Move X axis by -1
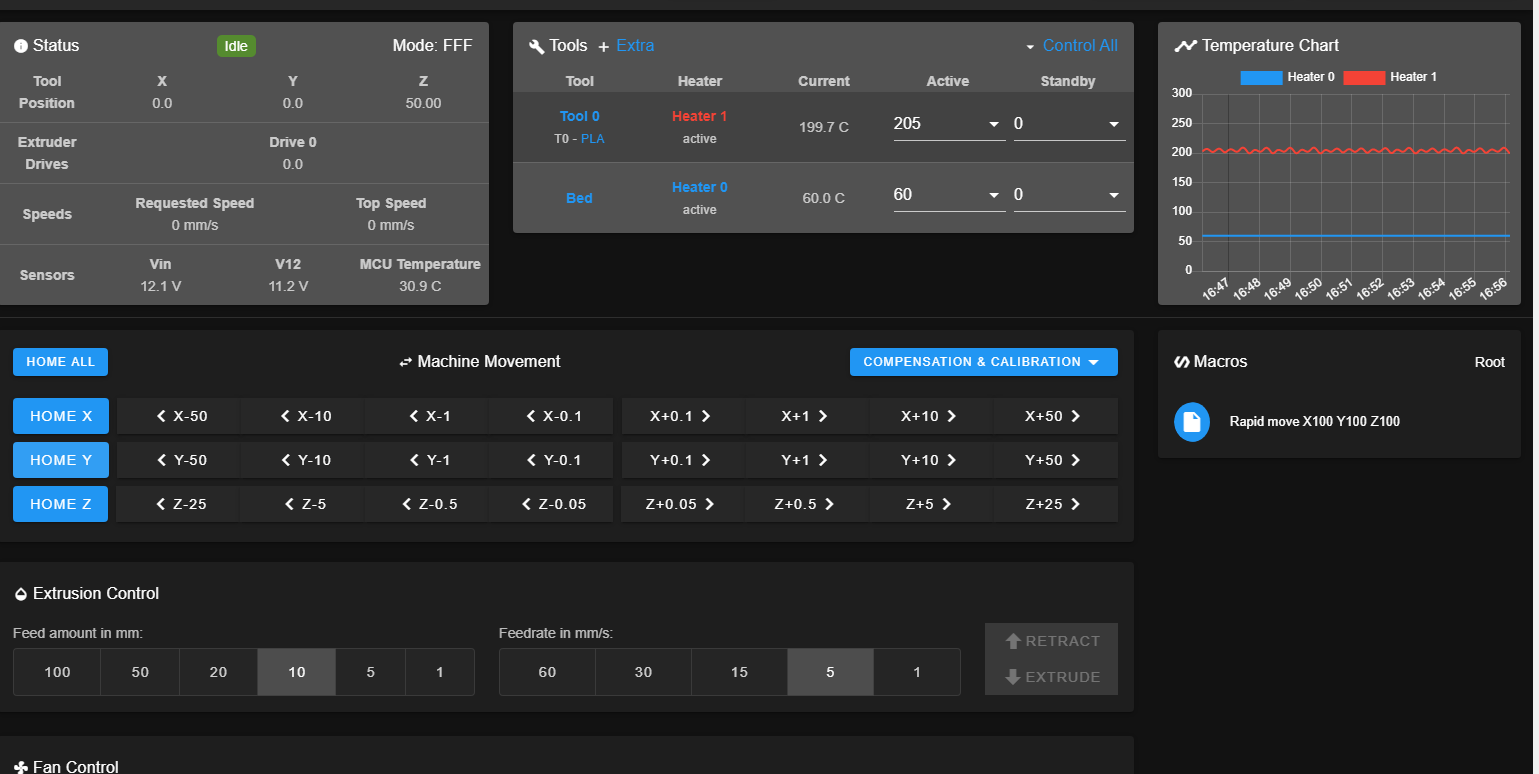Viewport: 1539px width, 774px height. point(427,416)
